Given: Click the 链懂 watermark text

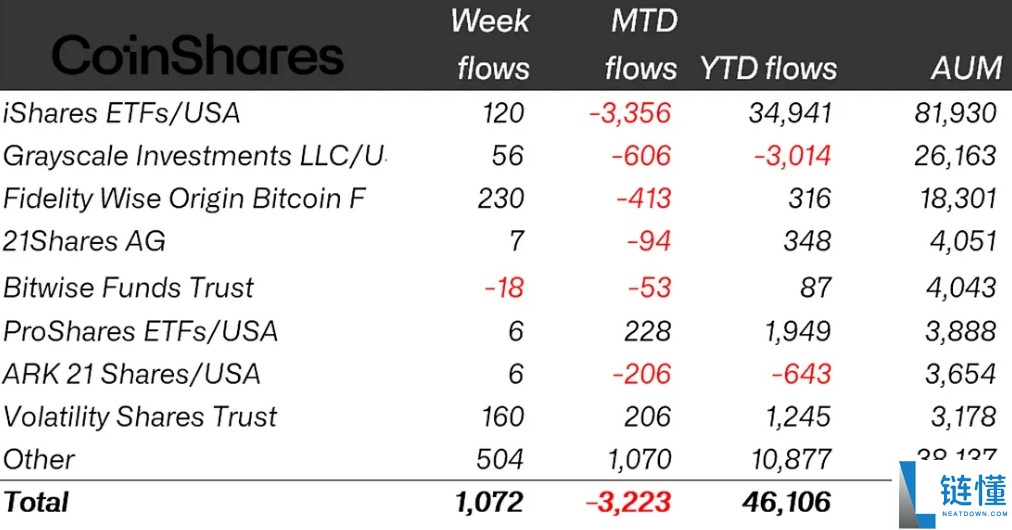Looking at the screenshot, I should tap(971, 491).
